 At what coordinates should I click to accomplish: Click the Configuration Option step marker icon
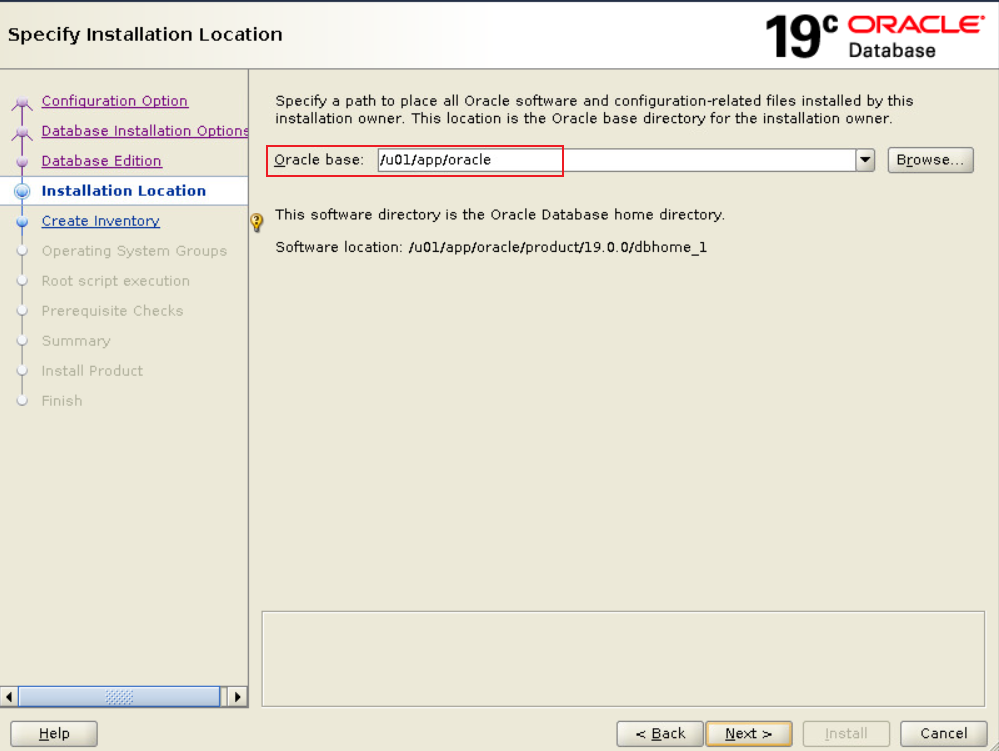coord(22,102)
